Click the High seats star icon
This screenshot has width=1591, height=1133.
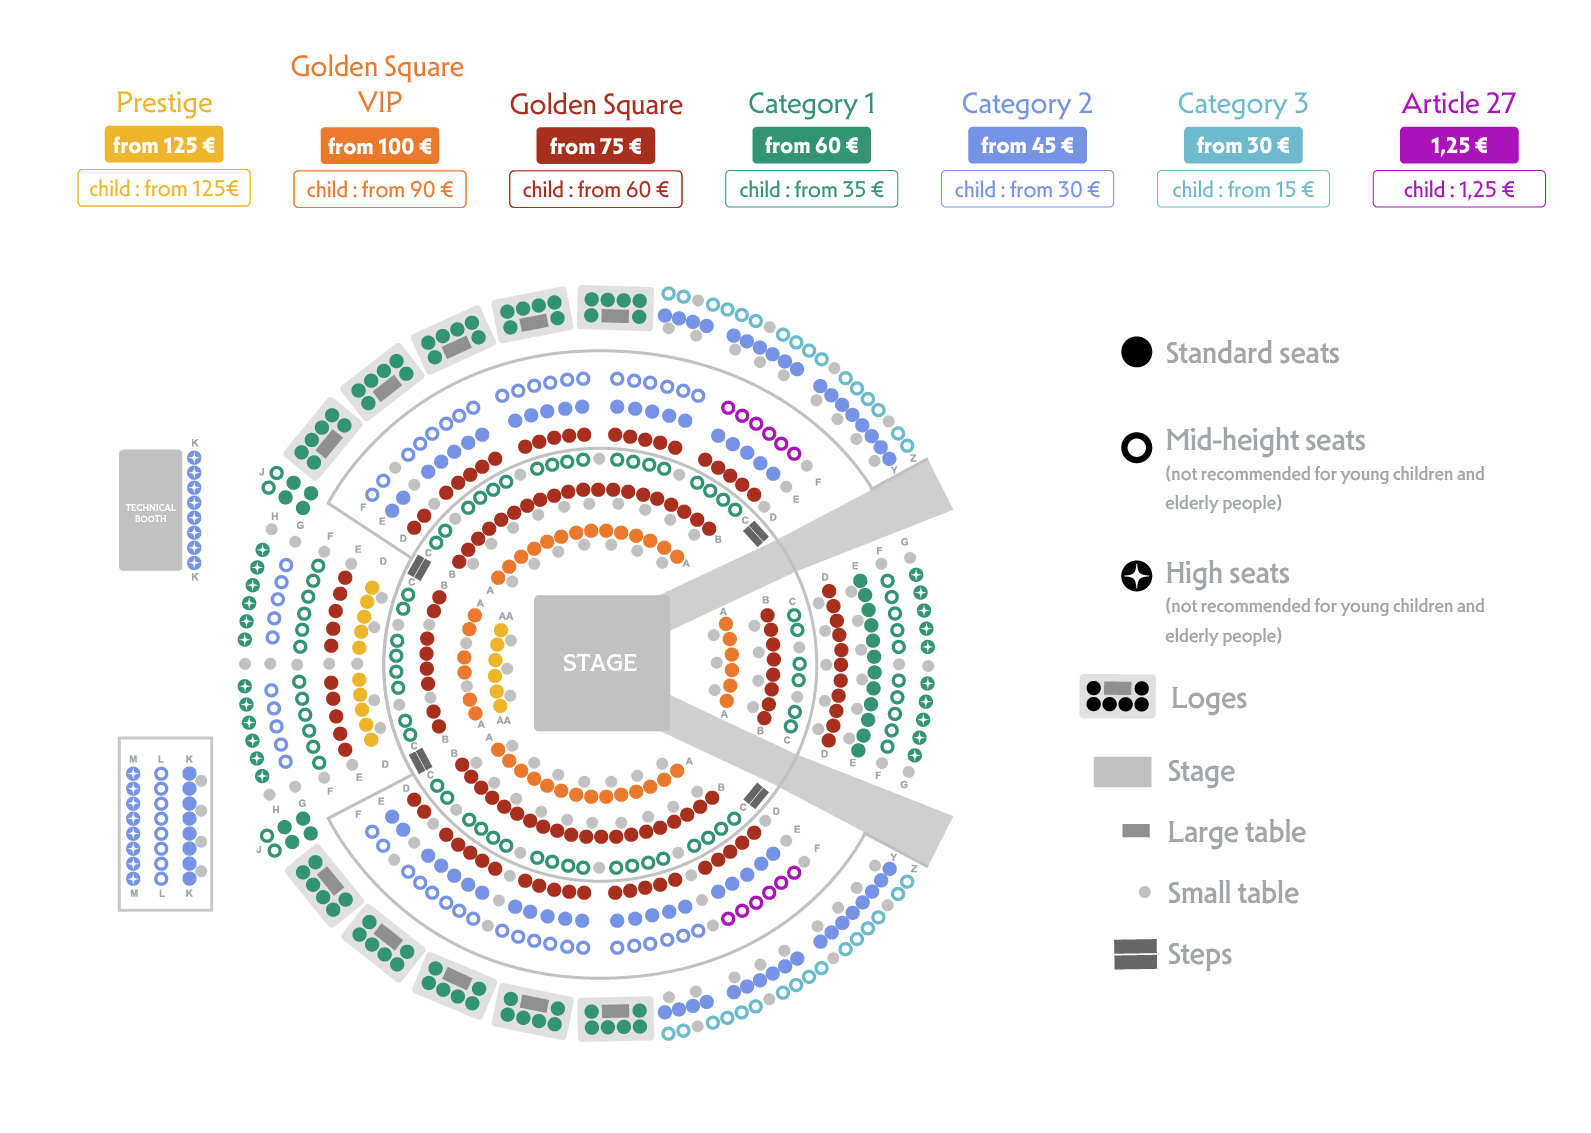1136,575
